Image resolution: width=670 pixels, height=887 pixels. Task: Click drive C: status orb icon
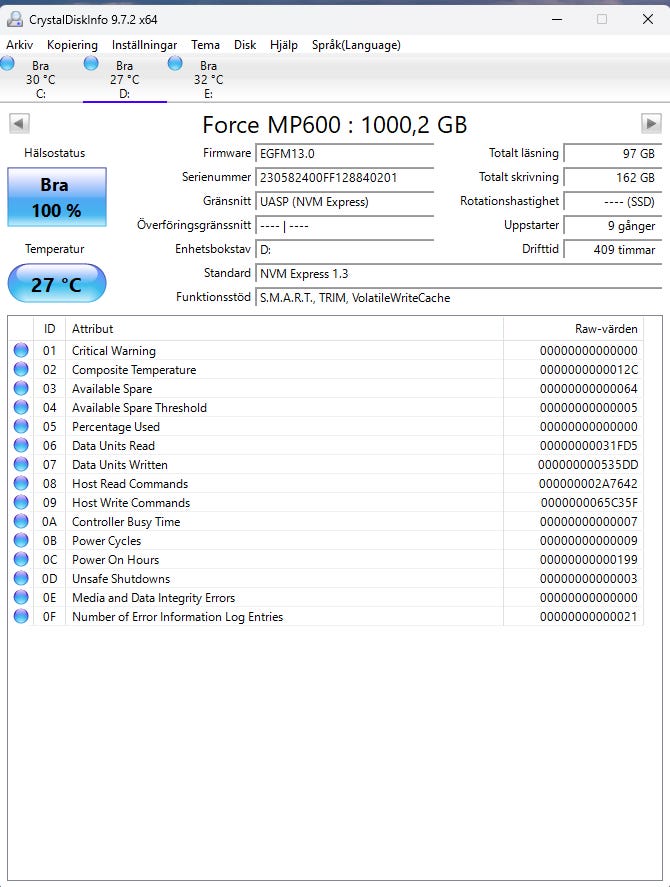8,64
